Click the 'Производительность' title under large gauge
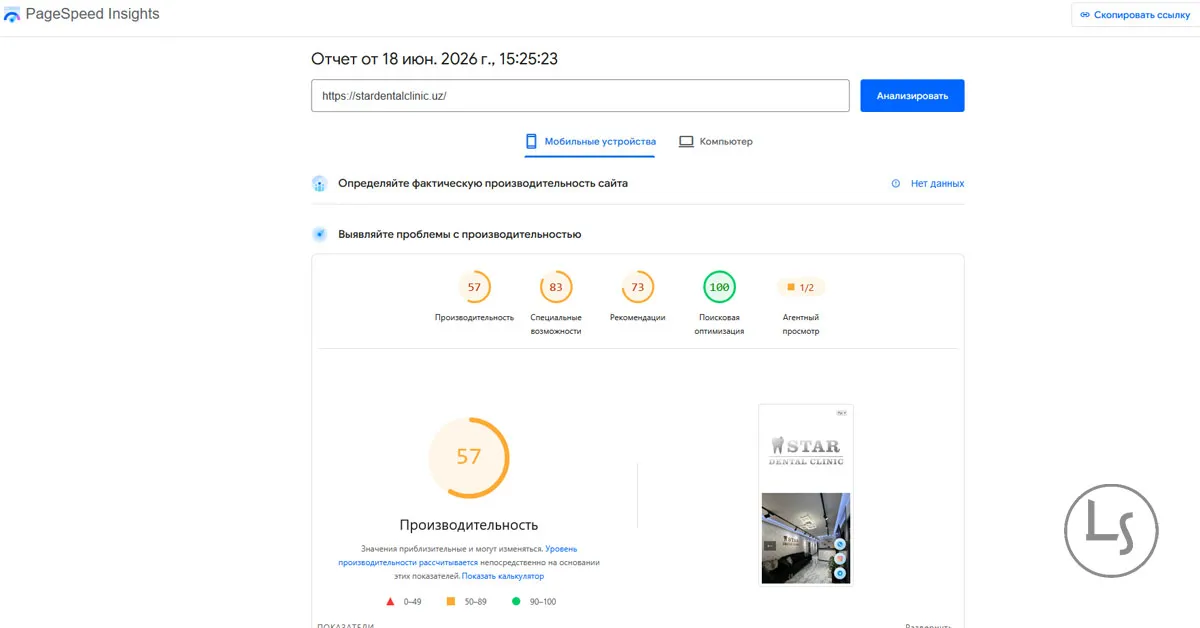Screen dimensions: 1200x628 [469, 525]
